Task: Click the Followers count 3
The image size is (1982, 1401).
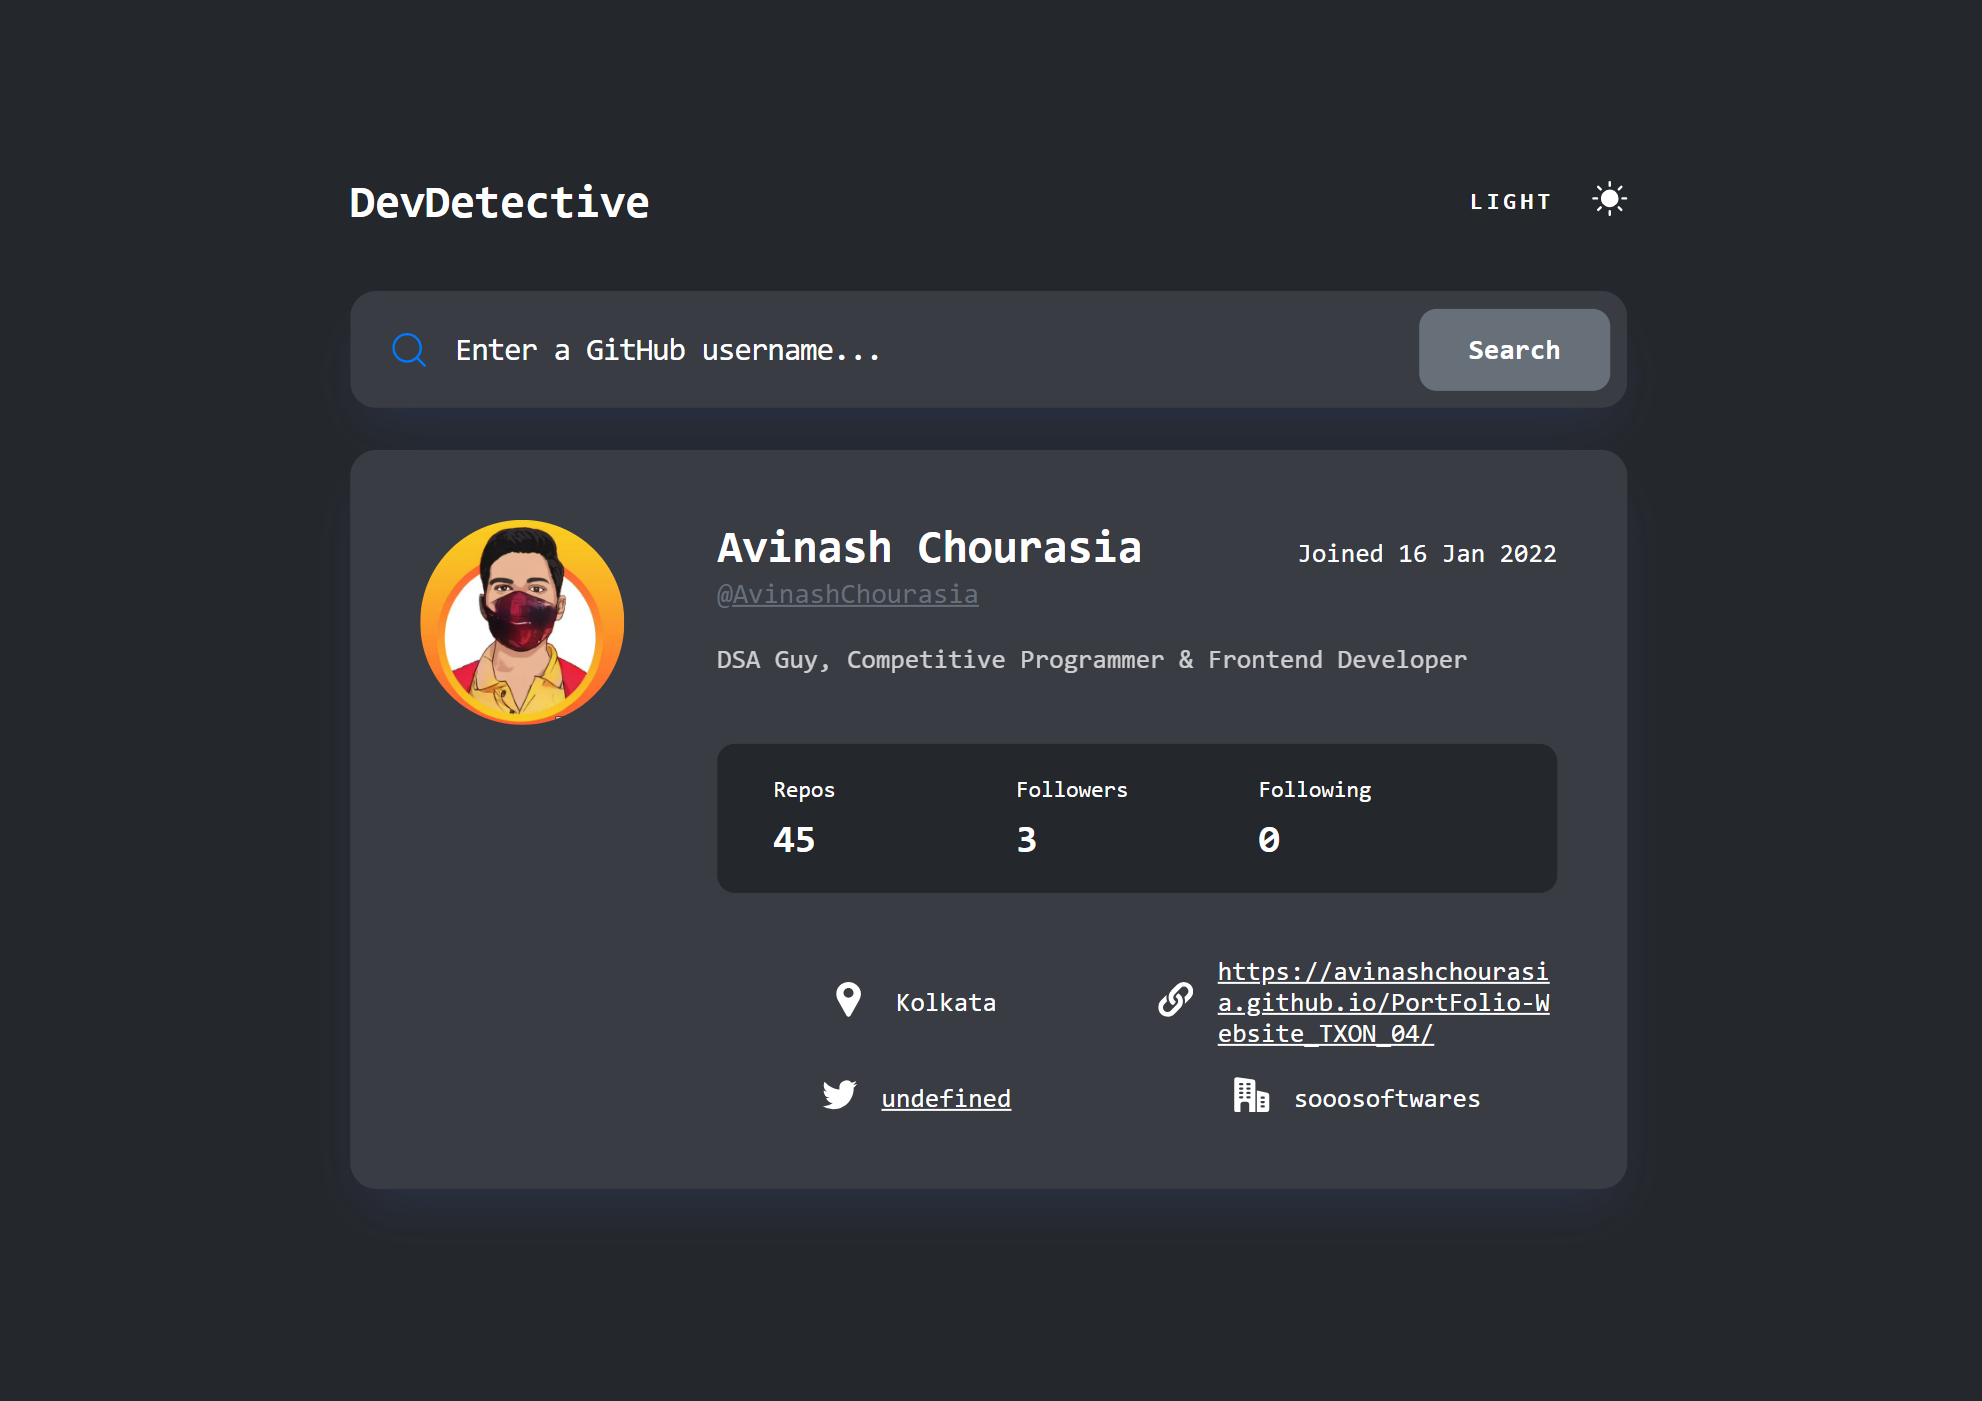Action: [1026, 840]
